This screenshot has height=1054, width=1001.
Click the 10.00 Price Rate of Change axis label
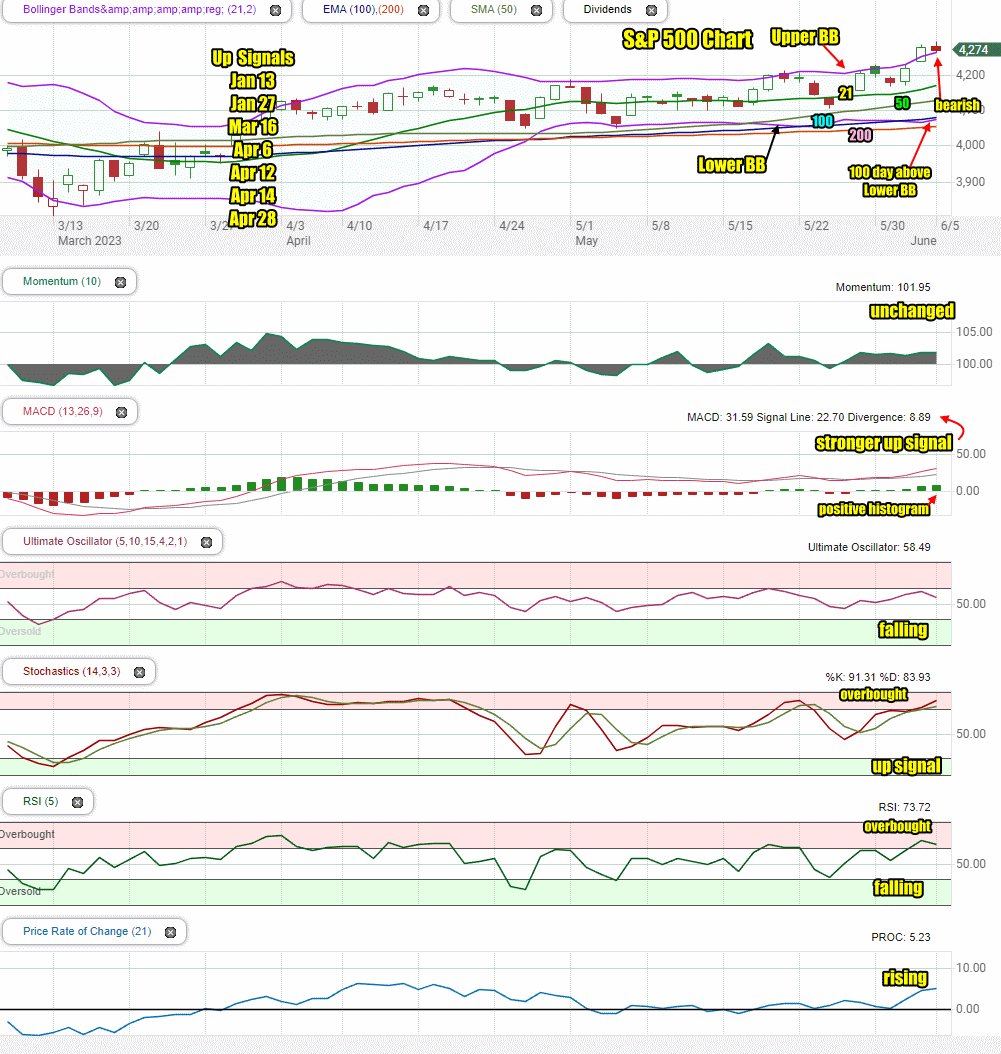(x=971, y=969)
